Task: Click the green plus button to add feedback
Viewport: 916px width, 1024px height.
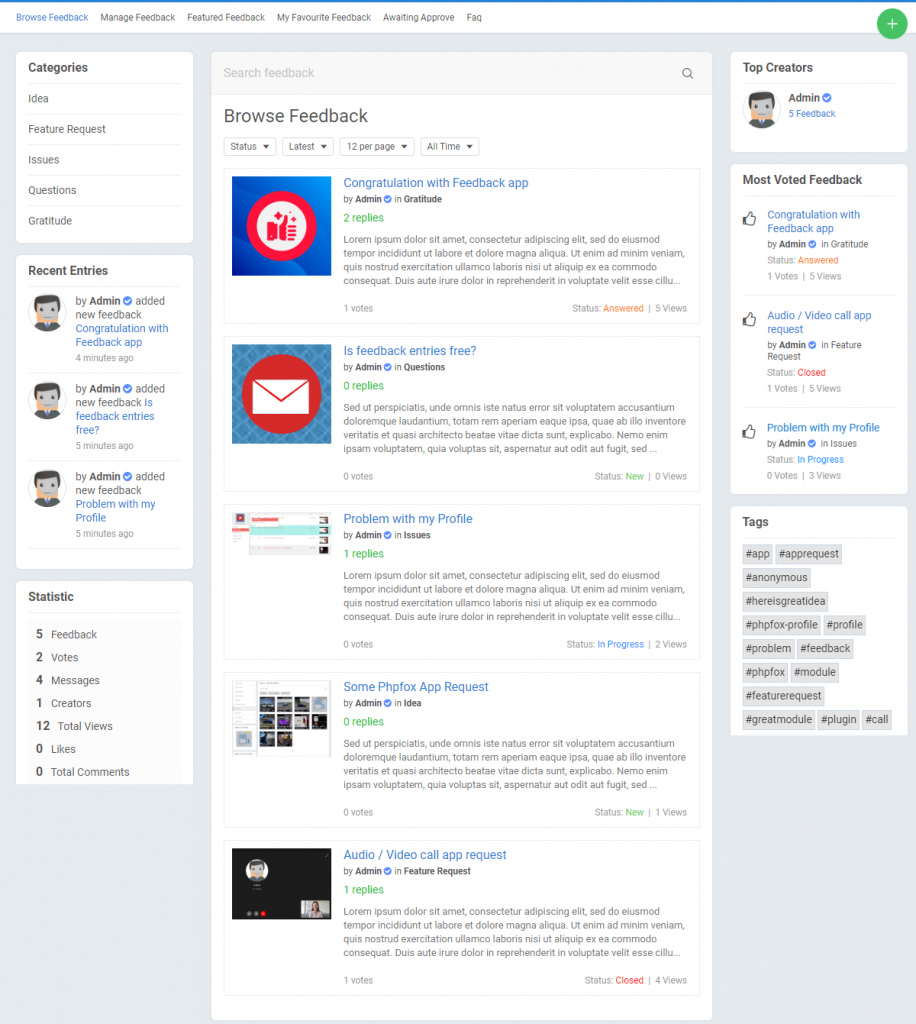Action: pyautogui.click(x=891, y=23)
